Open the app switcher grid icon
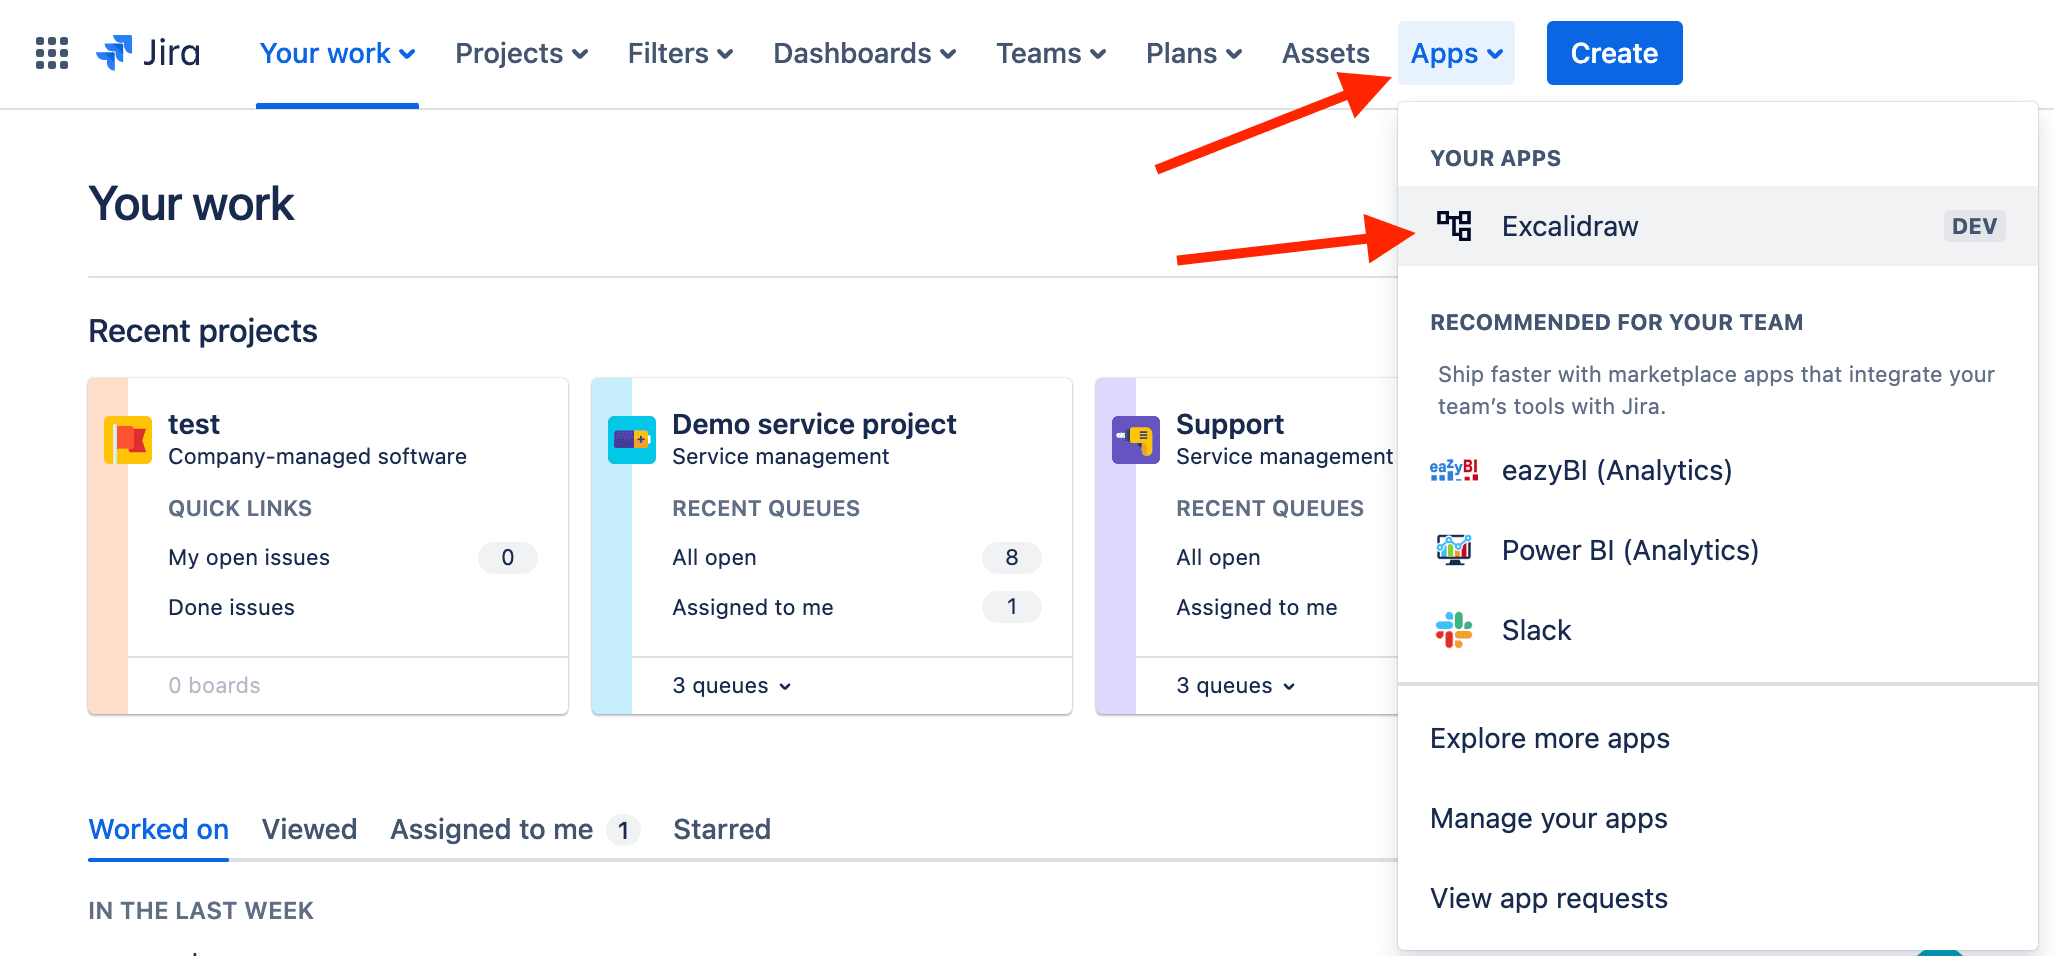Viewport: 2054px width, 956px height. coord(52,53)
